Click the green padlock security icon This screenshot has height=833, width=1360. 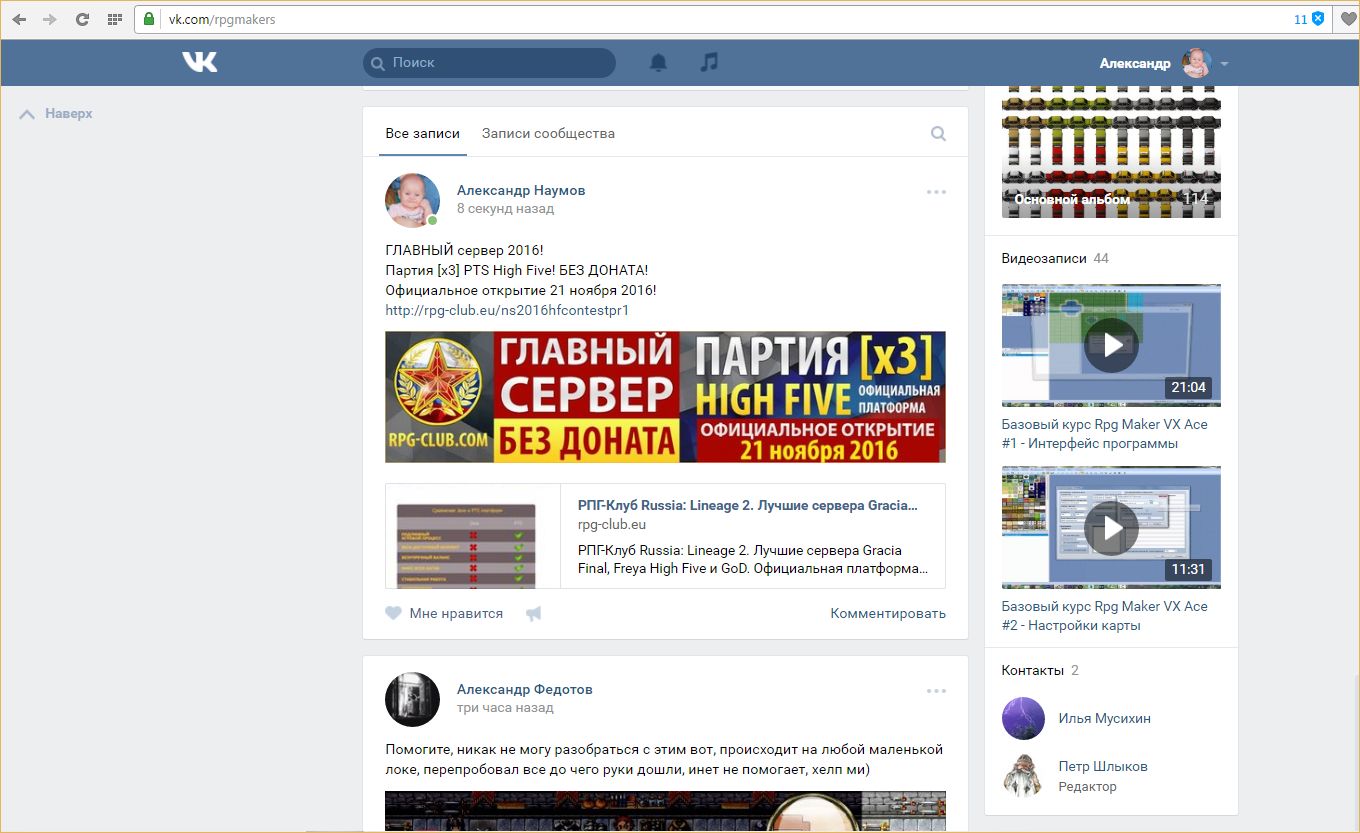pos(149,19)
